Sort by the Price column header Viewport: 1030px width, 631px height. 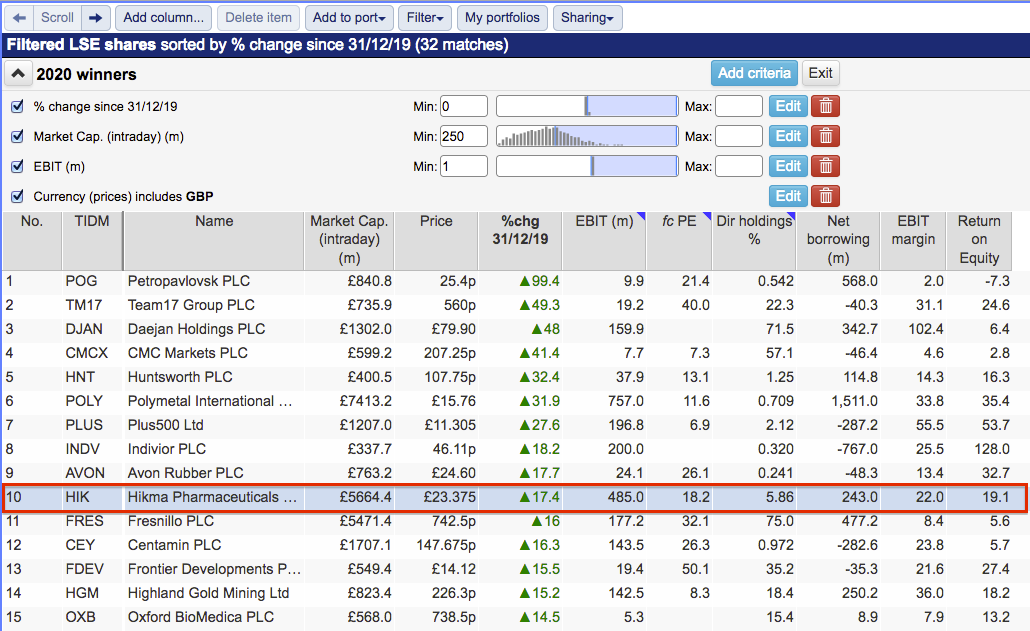point(436,240)
